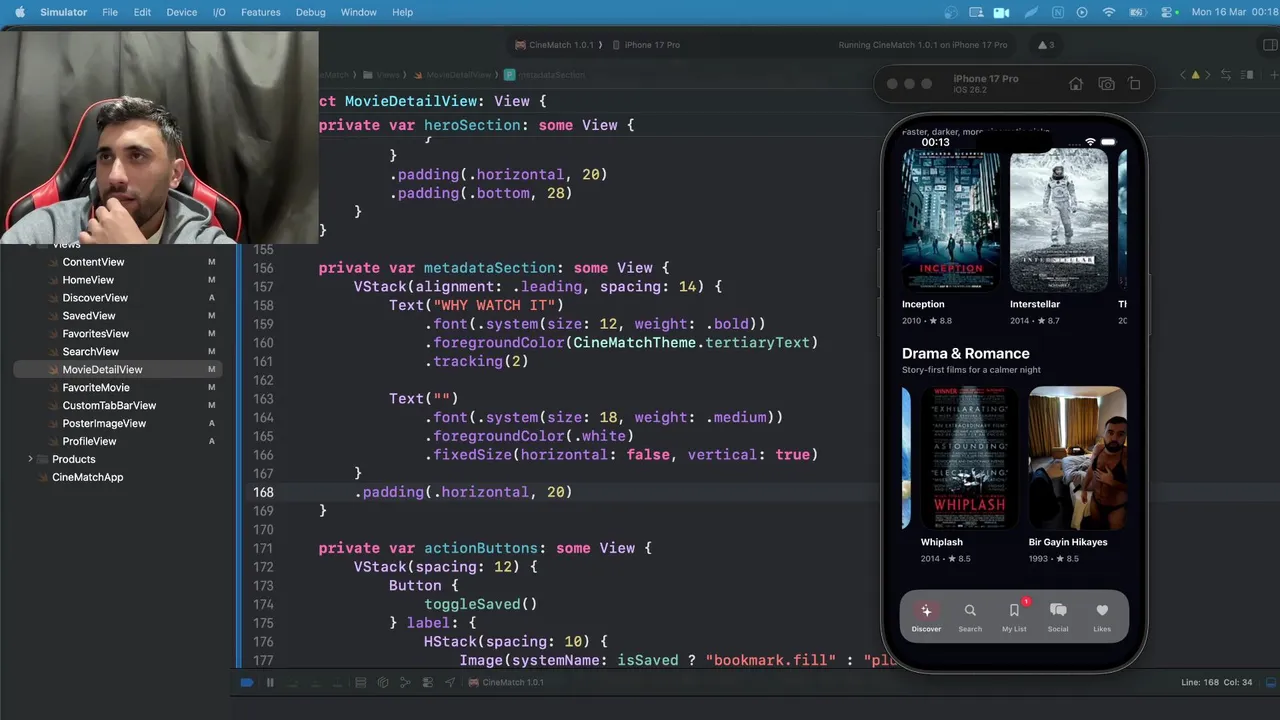Image resolution: width=1280 pixels, height=720 pixels.
Task: Open the Device menu
Action: 181,12
